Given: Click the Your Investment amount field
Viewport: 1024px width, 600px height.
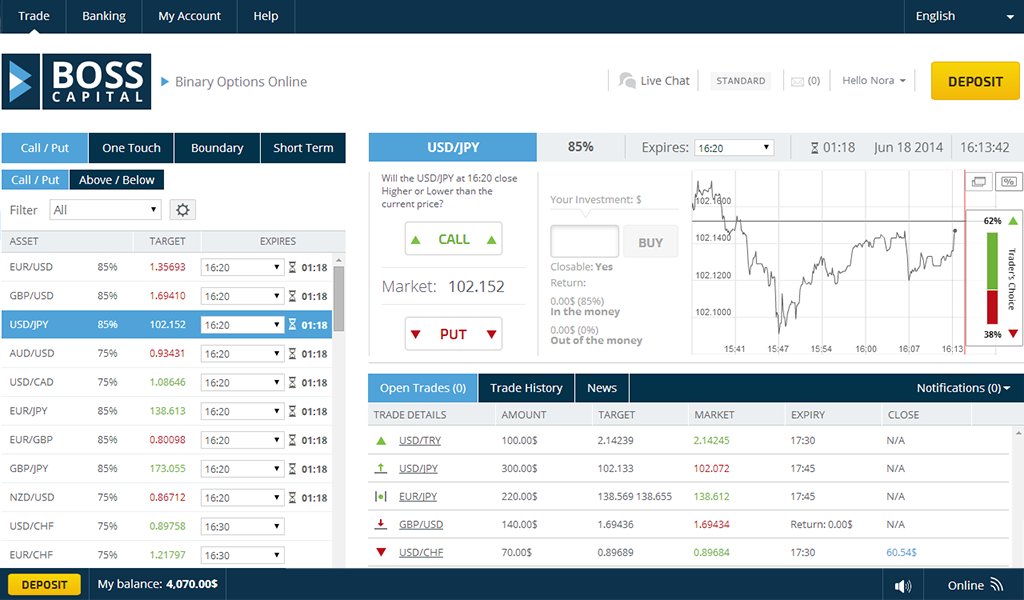Looking at the screenshot, I should (x=584, y=240).
